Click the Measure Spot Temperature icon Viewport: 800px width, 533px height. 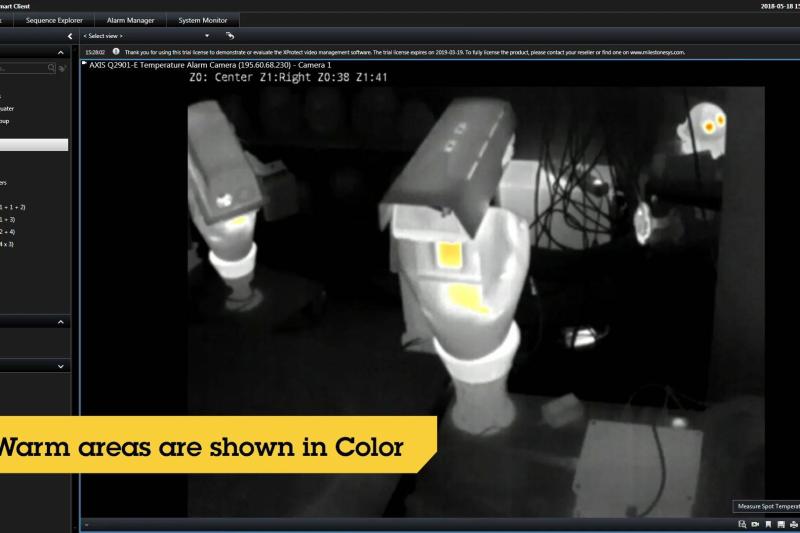point(742,524)
